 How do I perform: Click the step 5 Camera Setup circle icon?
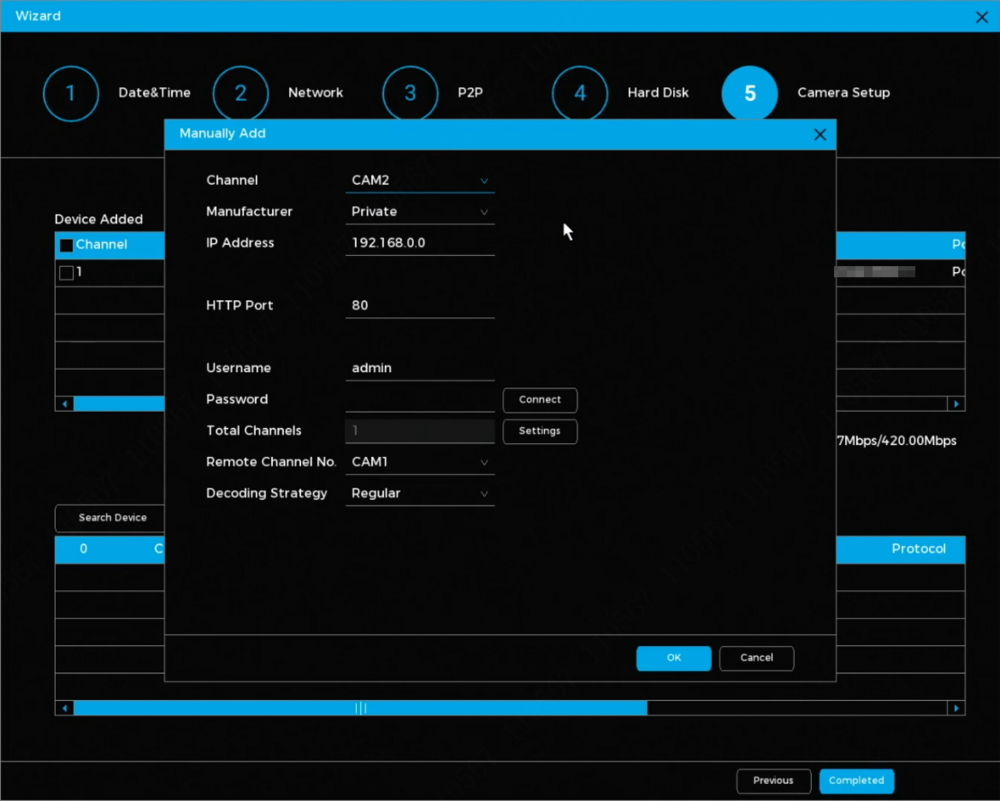pyautogui.click(x=750, y=94)
